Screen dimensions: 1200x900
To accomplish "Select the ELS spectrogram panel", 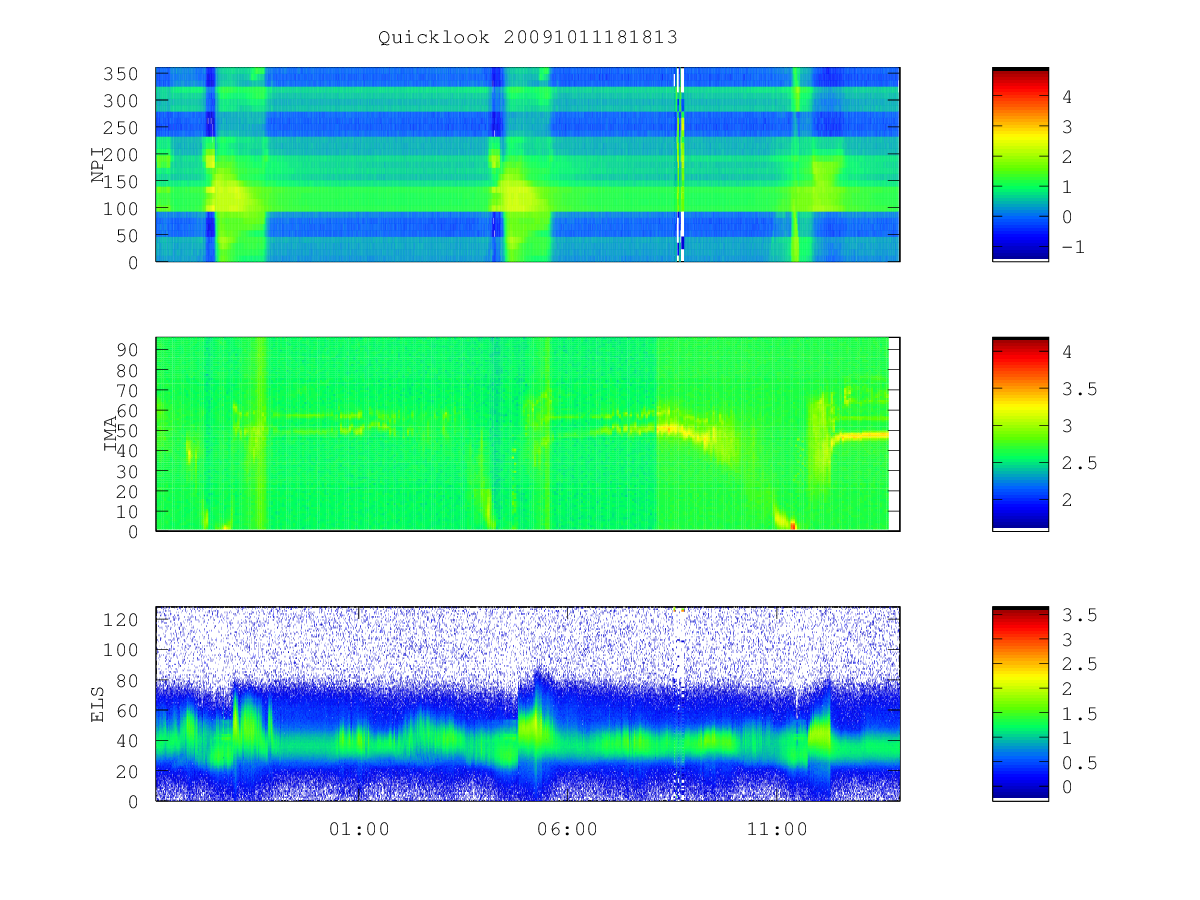I will tap(528, 704).
